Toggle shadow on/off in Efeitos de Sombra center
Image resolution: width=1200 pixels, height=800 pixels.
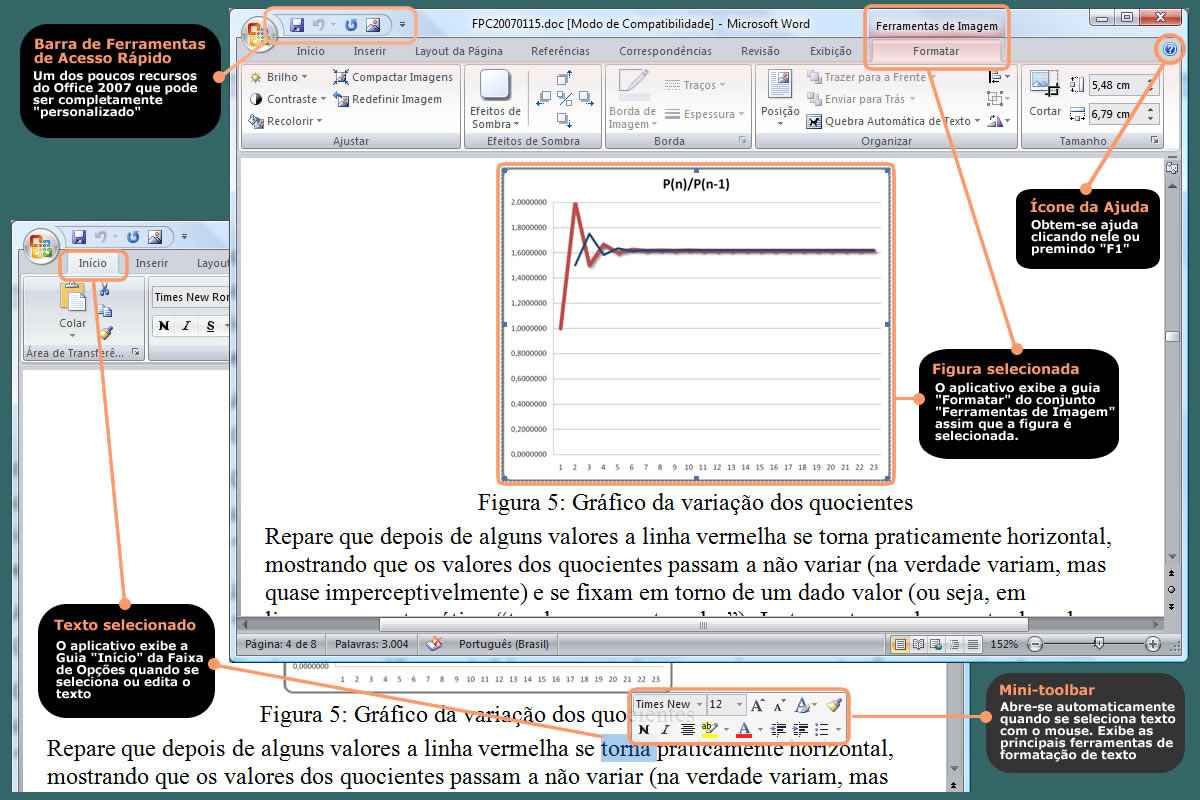coord(564,98)
